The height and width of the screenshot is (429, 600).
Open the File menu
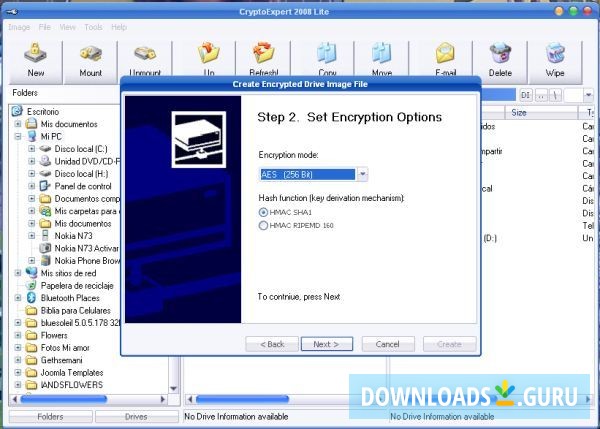44,27
